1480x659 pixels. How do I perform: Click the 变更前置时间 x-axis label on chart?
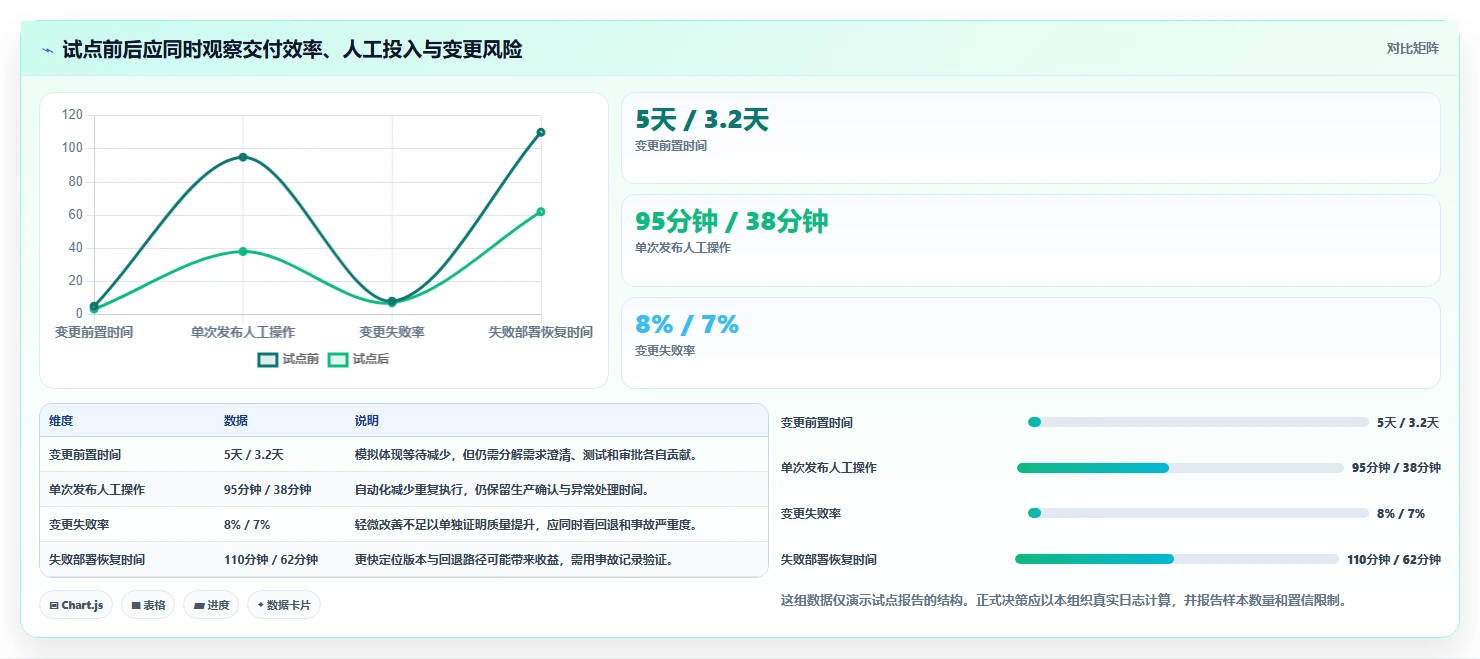(x=94, y=332)
